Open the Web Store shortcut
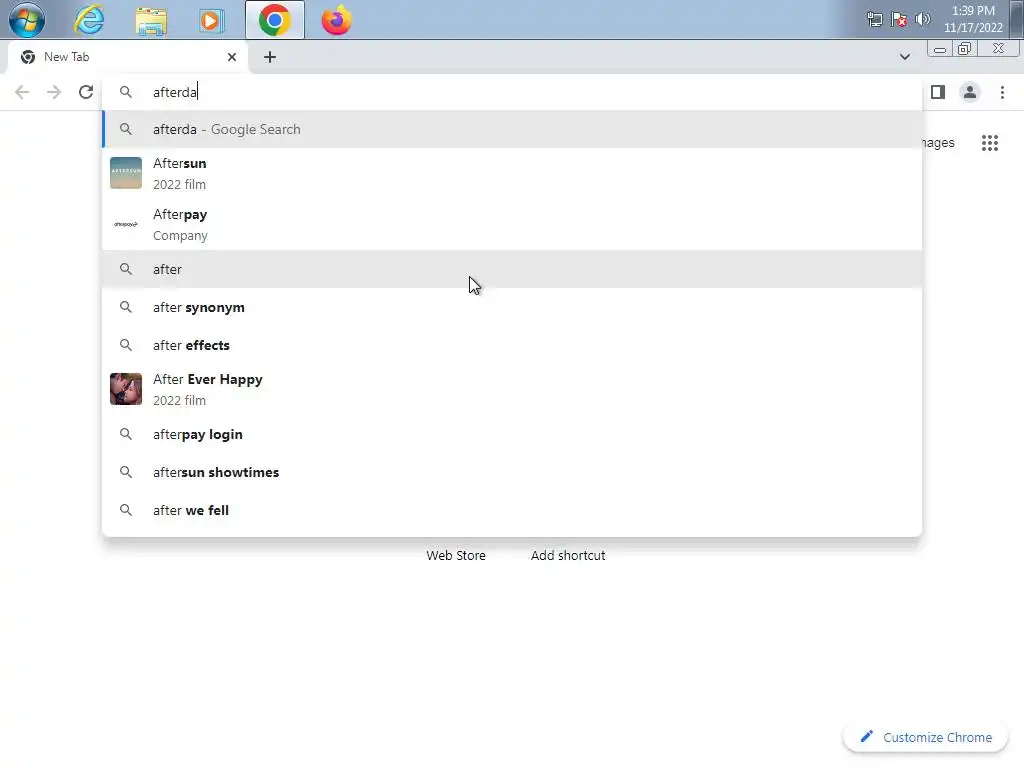The image size is (1024, 768). [456, 555]
